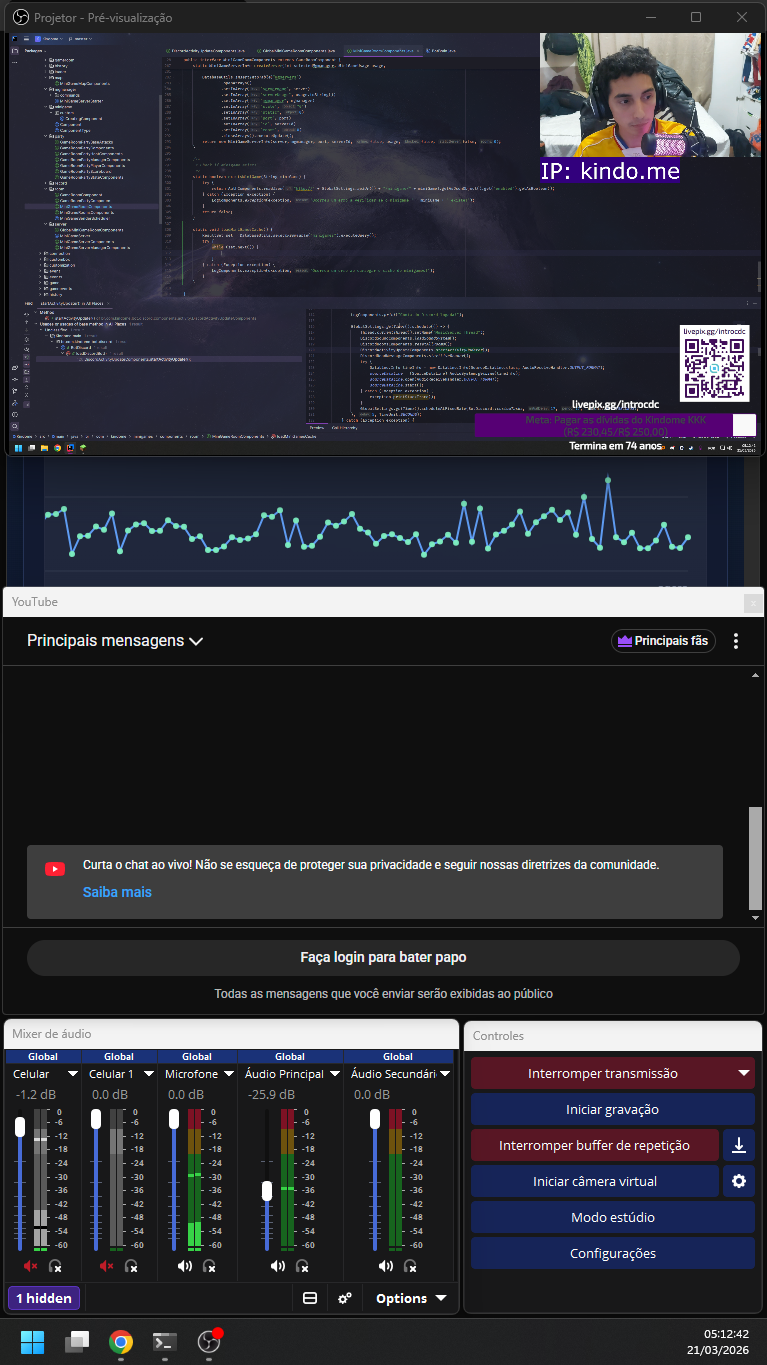Open Áudio Secundári source dropdown arrow
The height and width of the screenshot is (1365, 767).
tap(444, 1074)
